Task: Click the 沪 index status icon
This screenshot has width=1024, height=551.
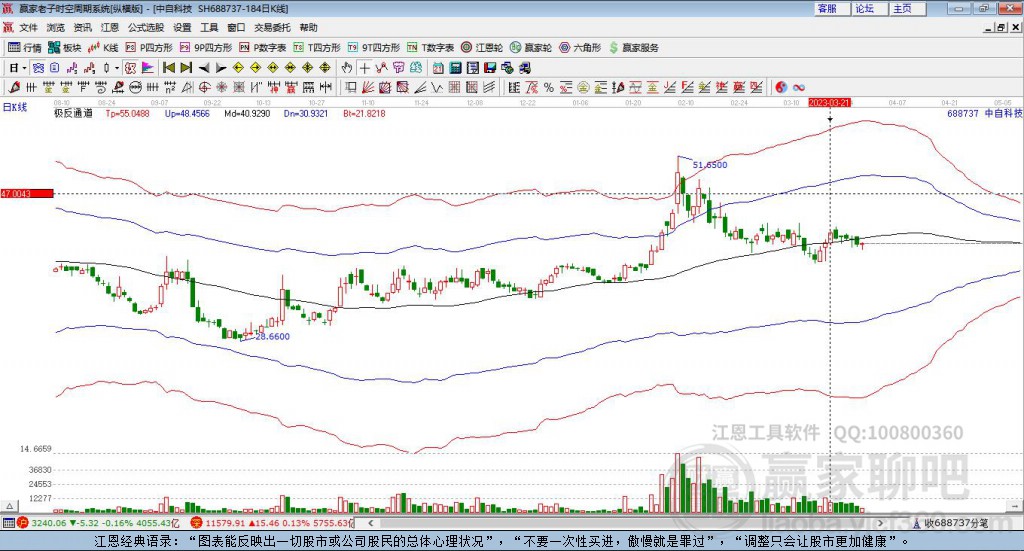Action: 23,523
